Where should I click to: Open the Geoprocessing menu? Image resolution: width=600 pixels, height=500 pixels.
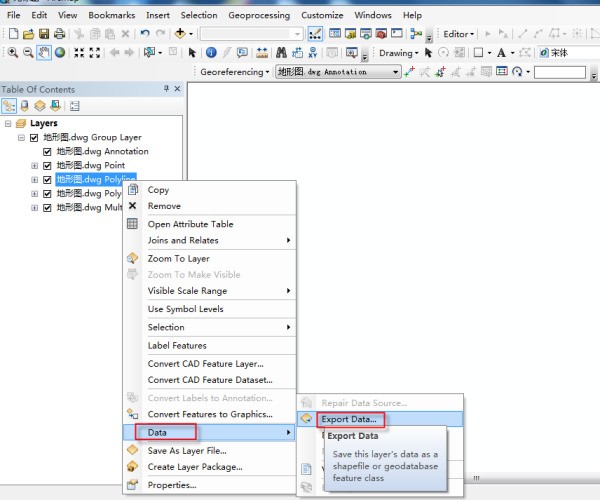tap(258, 16)
